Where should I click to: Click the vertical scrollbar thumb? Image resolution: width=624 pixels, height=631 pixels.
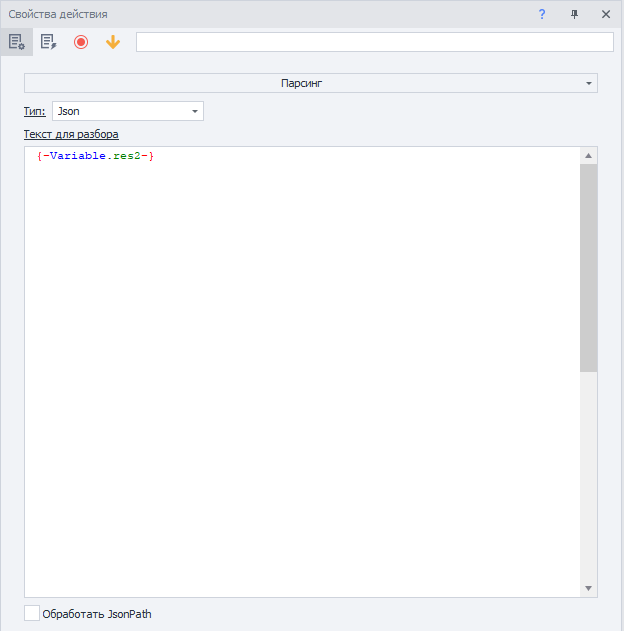coord(588,268)
